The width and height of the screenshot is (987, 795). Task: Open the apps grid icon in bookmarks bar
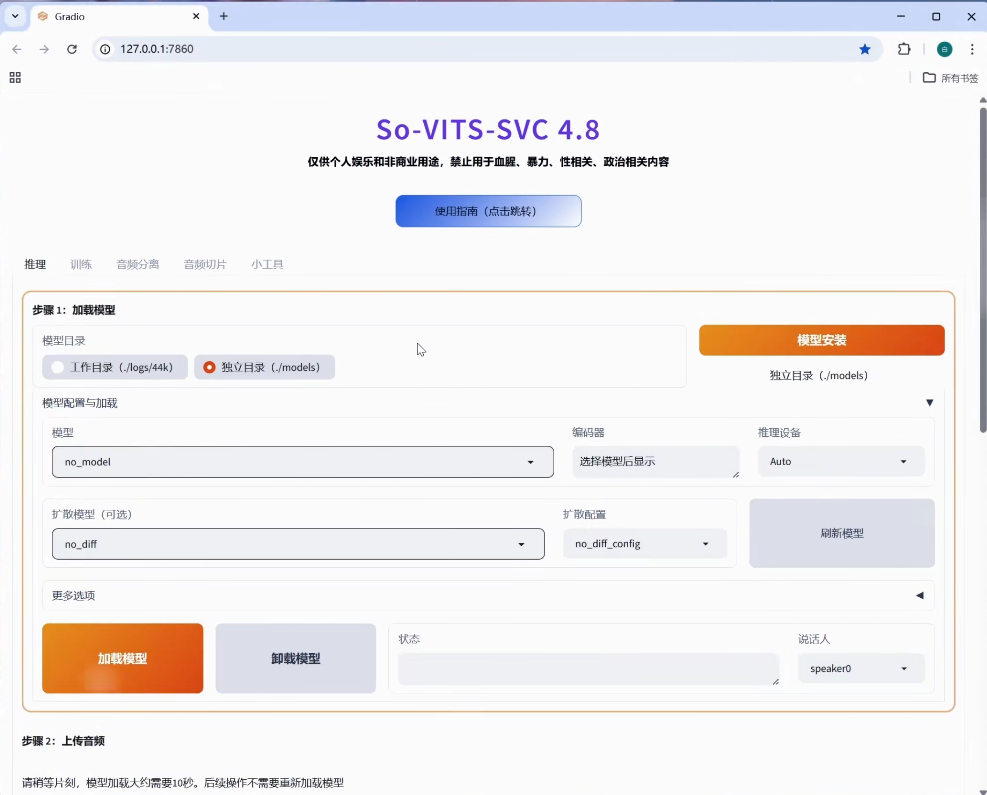[x=15, y=77]
